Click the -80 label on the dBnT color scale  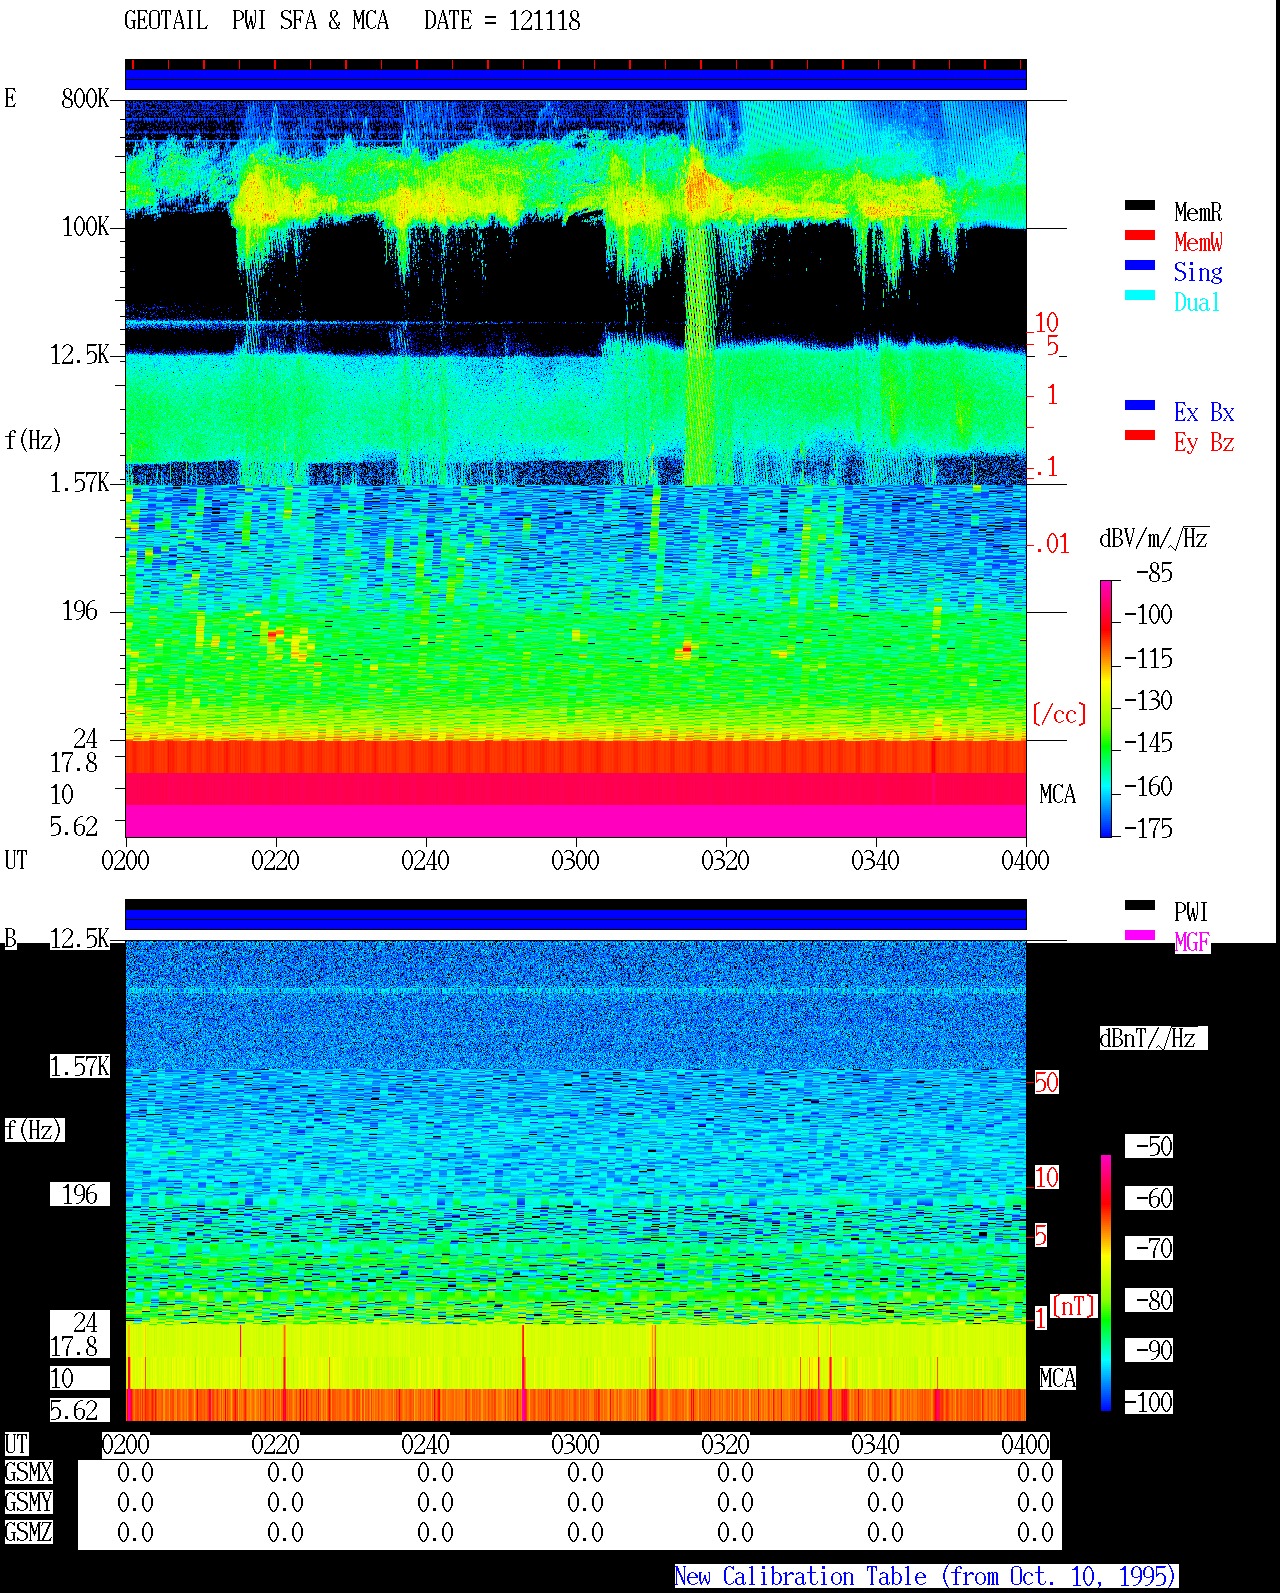[x=1149, y=1300]
